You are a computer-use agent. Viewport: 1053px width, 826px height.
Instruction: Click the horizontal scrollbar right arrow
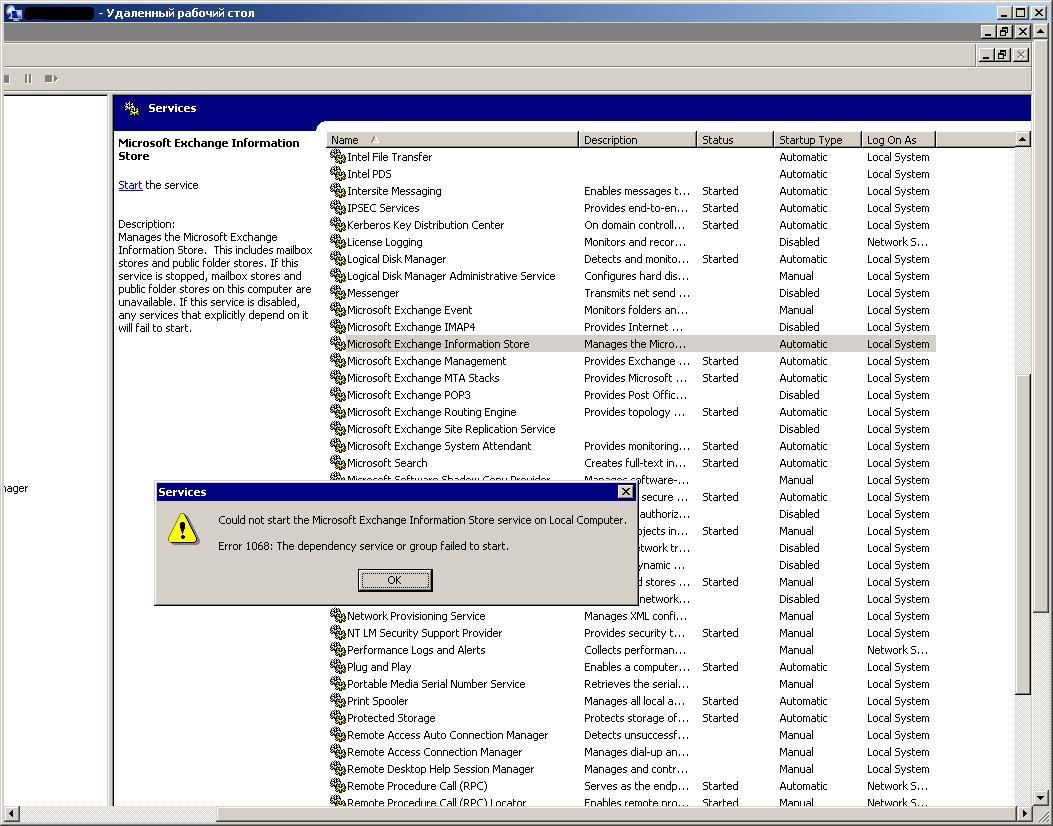point(1024,814)
